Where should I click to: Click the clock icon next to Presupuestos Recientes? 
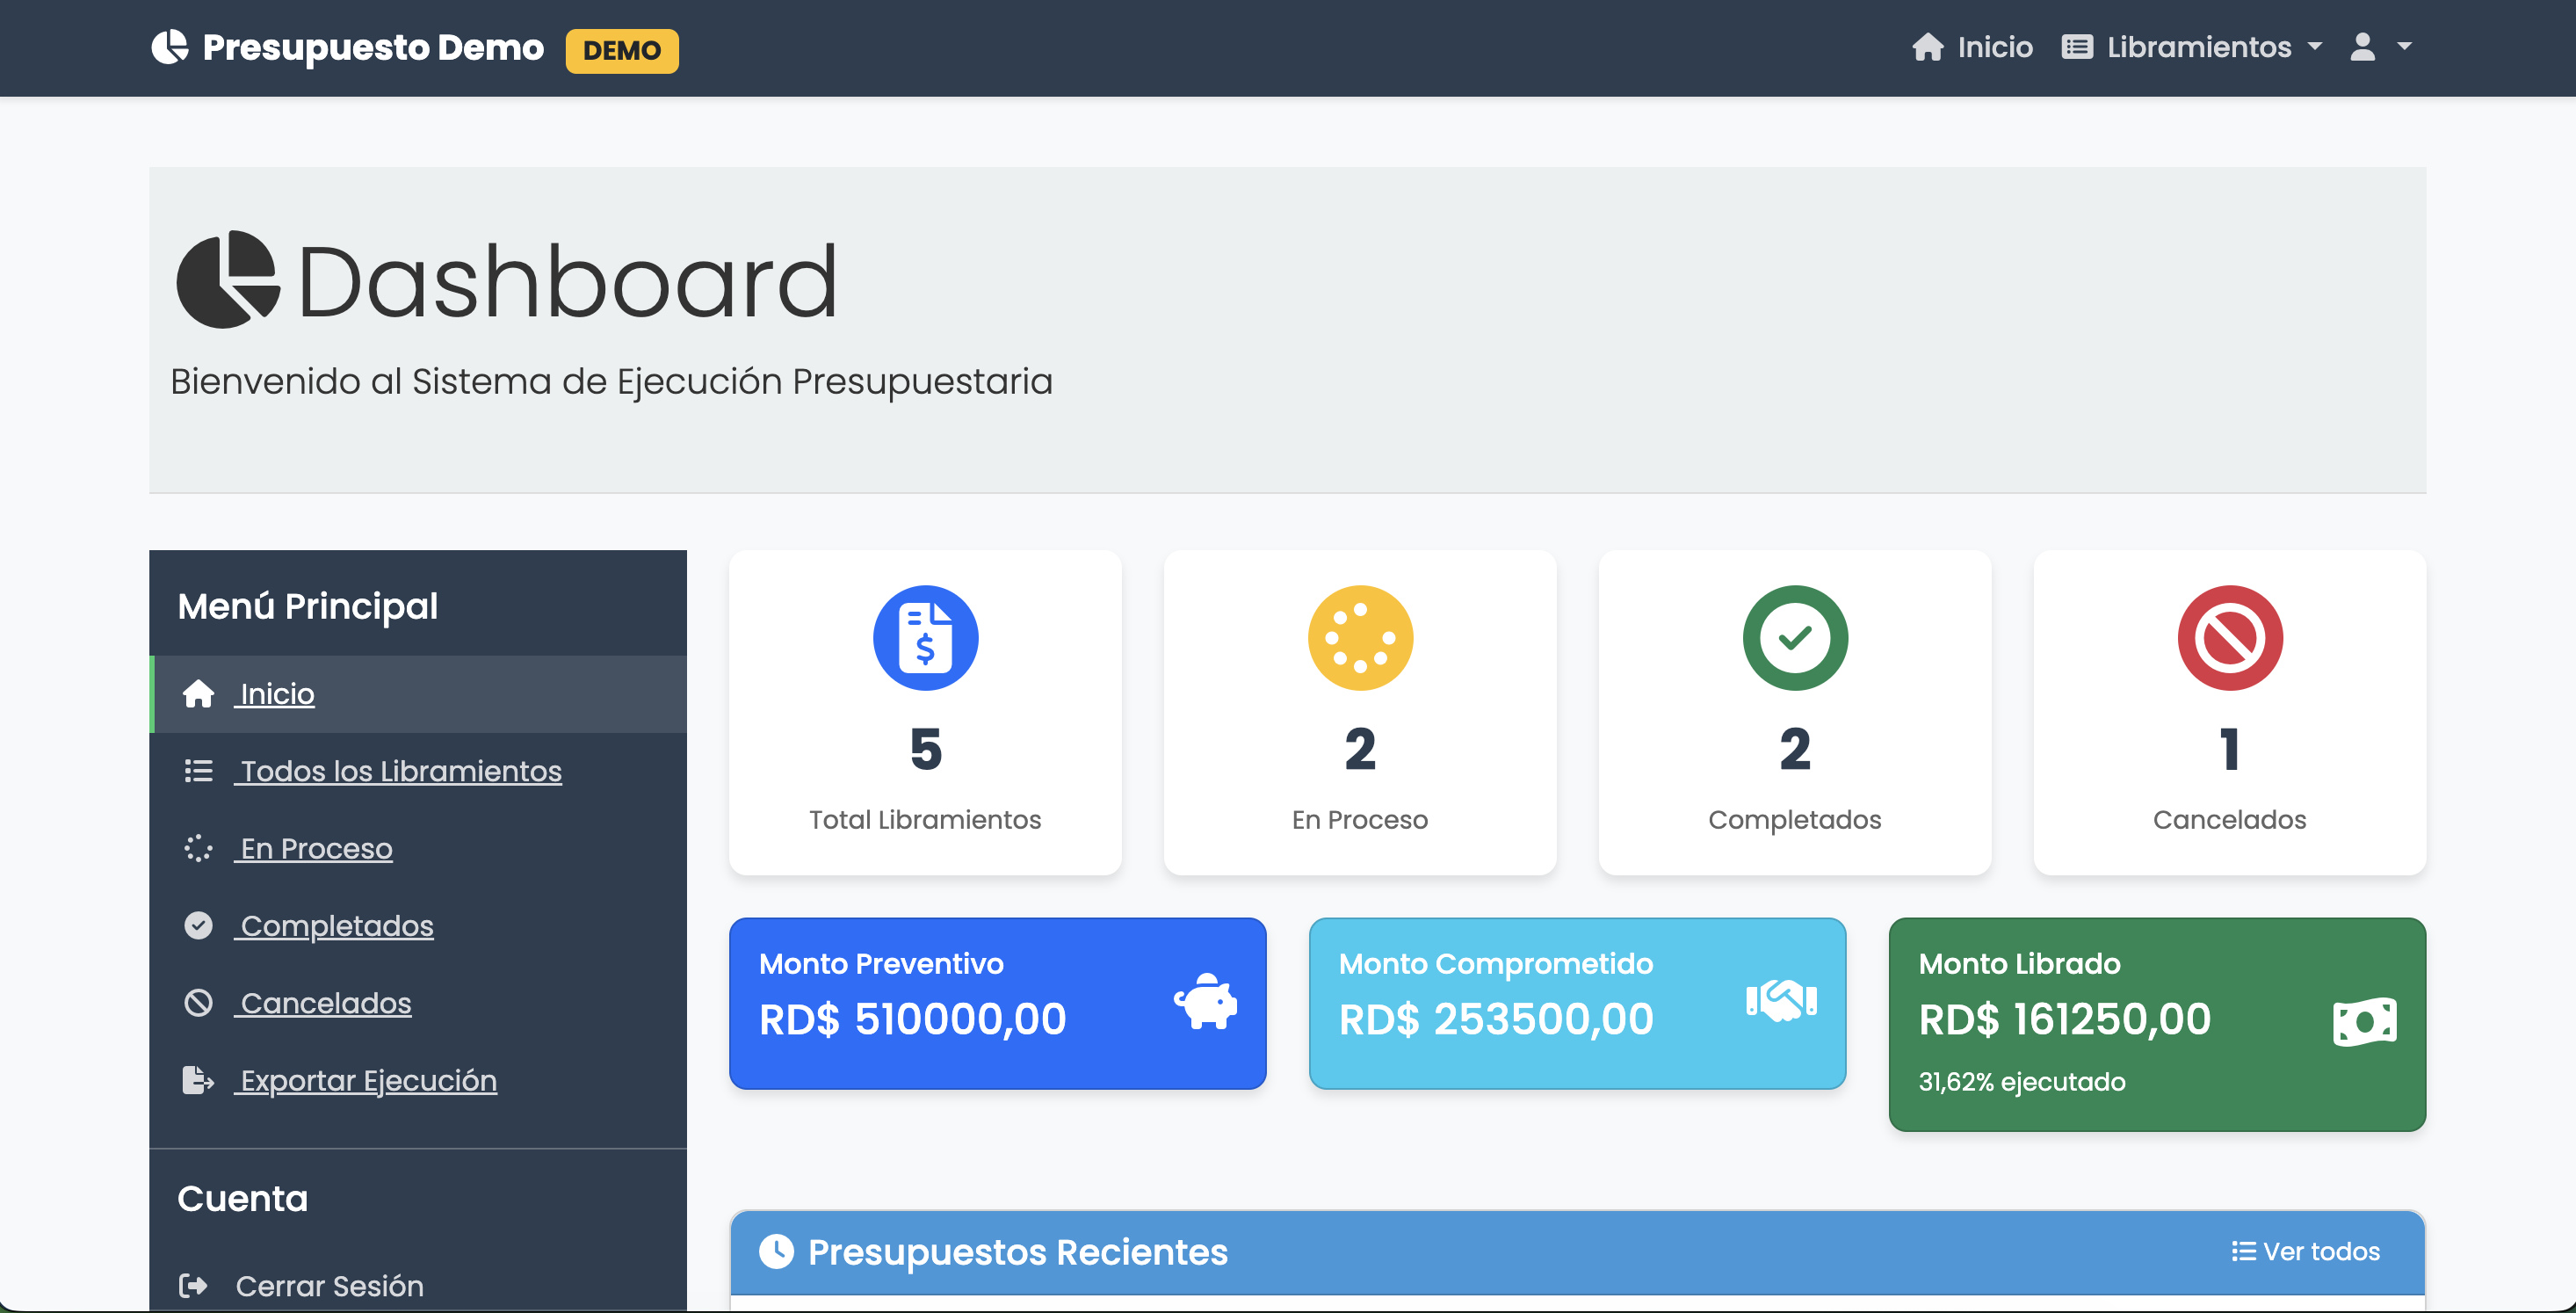[x=776, y=1251]
